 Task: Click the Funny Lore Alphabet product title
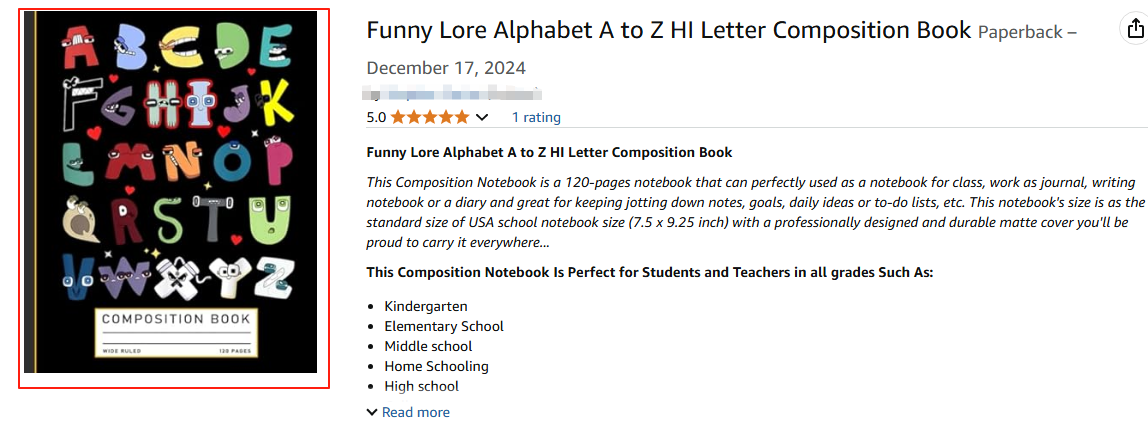click(668, 30)
